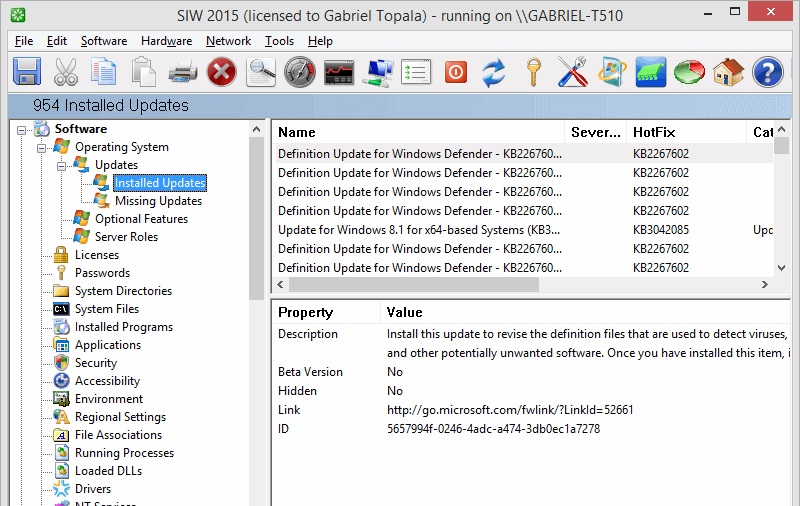Select Running Processes in the tree
The height and width of the screenshot is (506, 800).
(x=124, y=453)
